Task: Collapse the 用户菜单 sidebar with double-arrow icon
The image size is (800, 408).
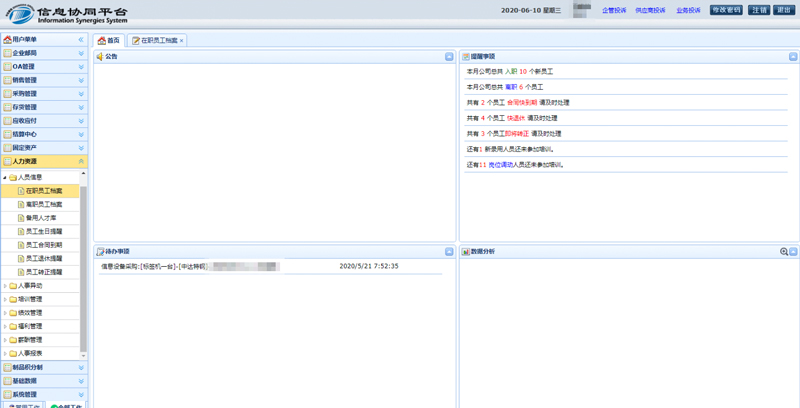Action: point(81,40)
